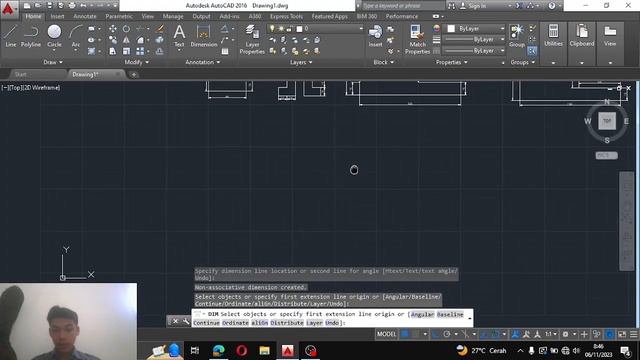Screen dimensions: 640x360
Task: Click the Offset tool icon
Action: [x=160, y=51]
